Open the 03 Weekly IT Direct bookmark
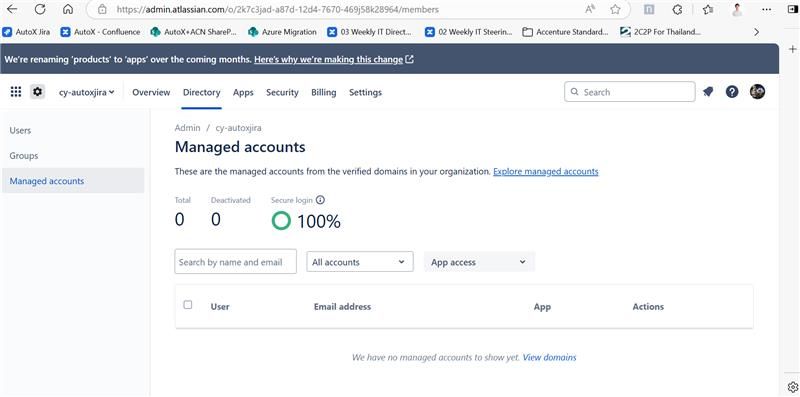Screen dimensions: 800x397 click(x=369, y=32)
